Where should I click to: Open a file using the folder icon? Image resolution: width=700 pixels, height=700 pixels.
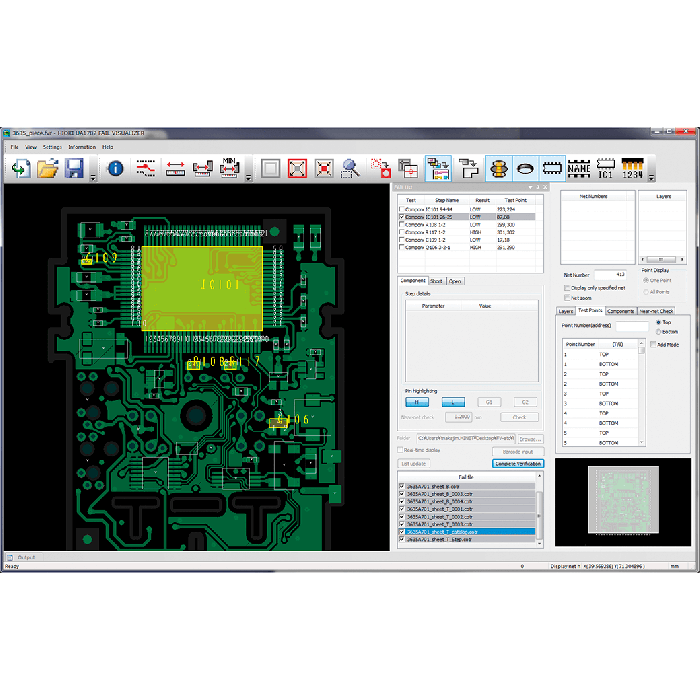tap(47, 168)
